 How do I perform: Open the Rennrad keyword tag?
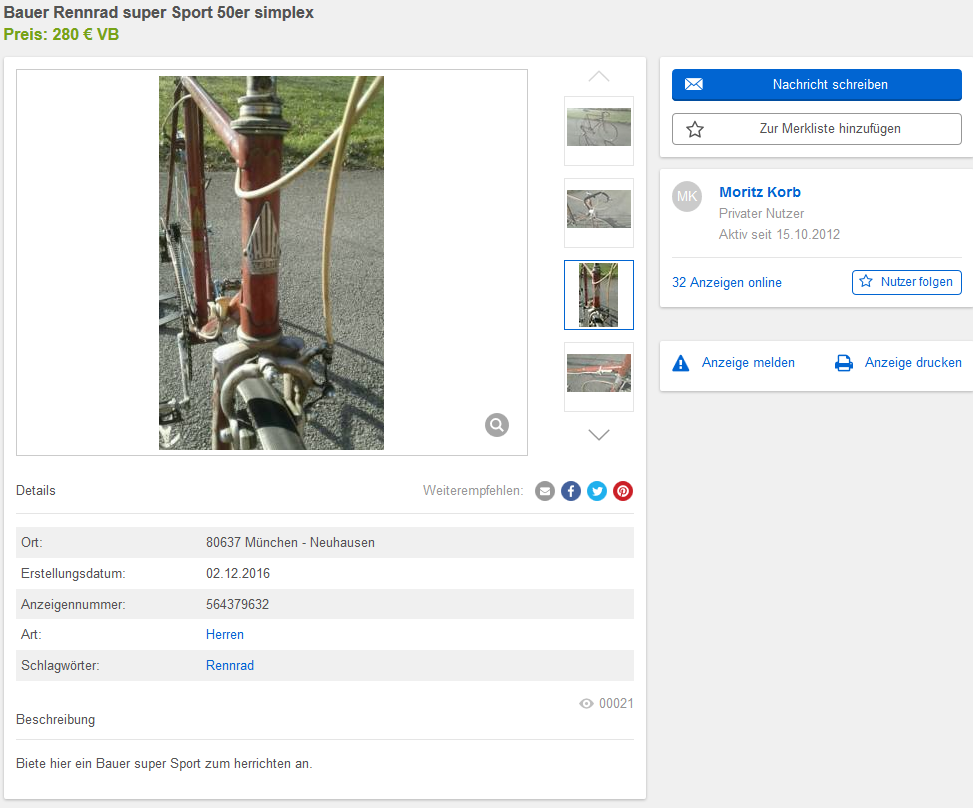pos(230,666)
